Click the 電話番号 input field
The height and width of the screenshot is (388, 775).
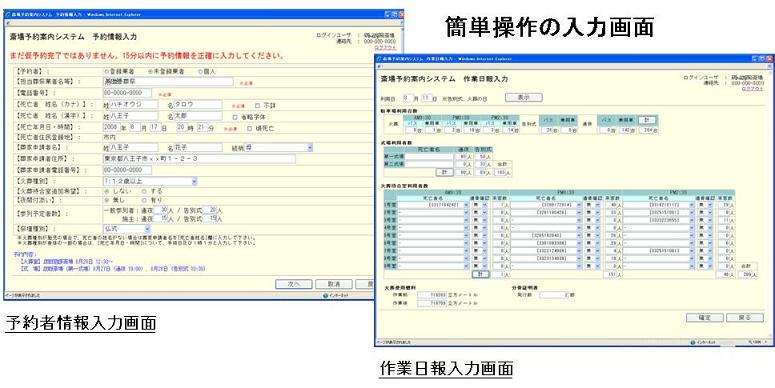(x=128, y=93)
